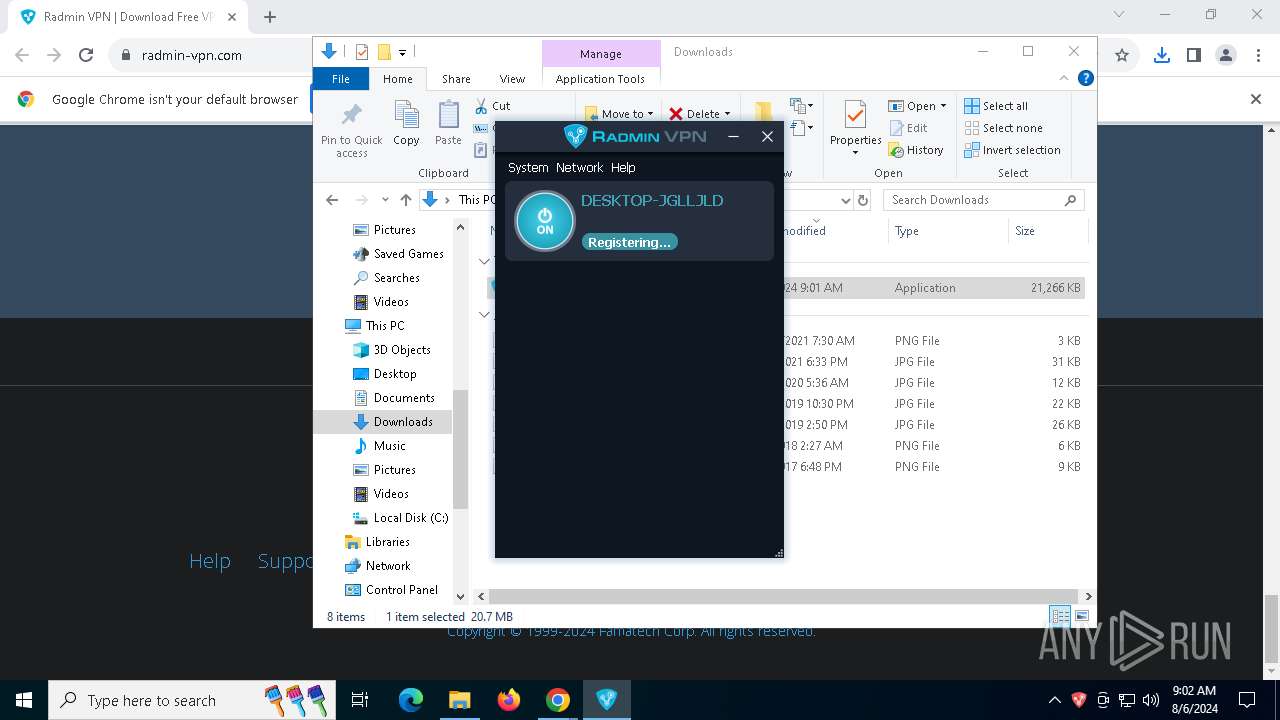Click the Registering... status label
Image resolution: width=1280 pixels, height=720 pixels.
tap(629, 242)
